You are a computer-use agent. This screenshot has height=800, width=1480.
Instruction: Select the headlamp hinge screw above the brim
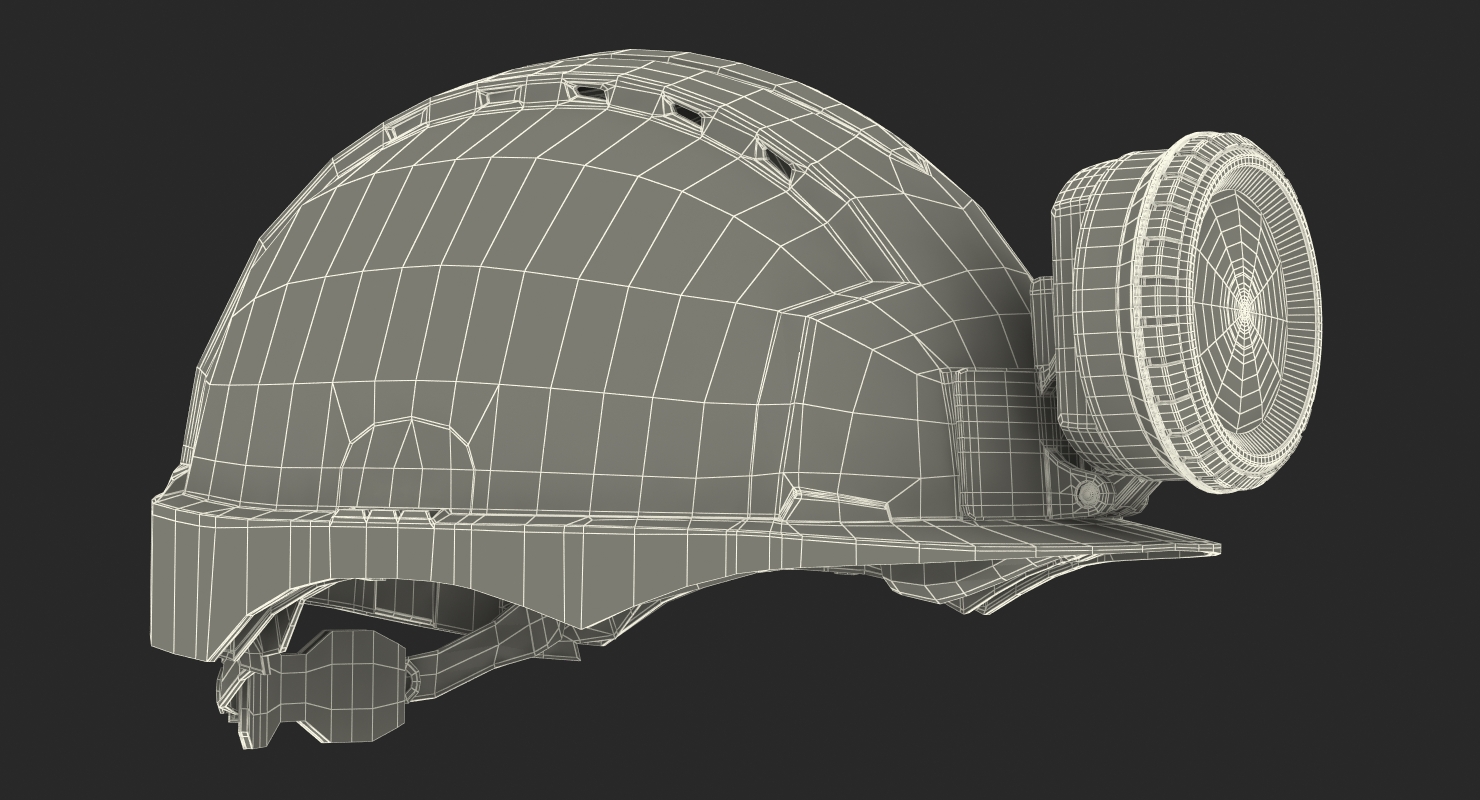[x=1088, y=494]
